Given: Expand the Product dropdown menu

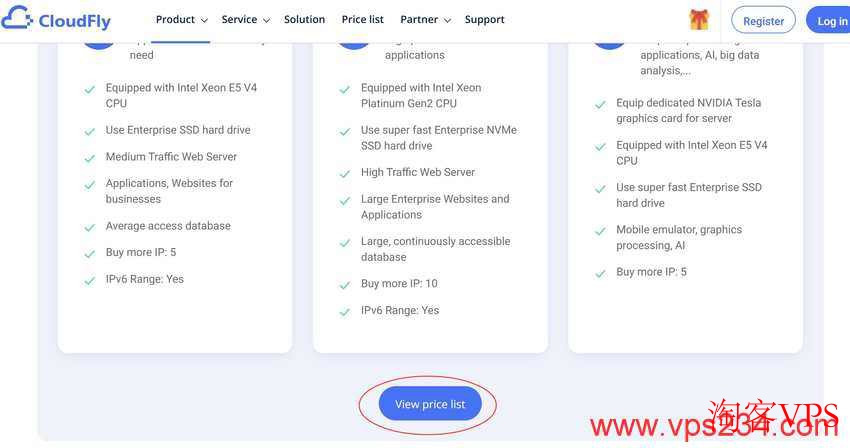Looking at the screenshot, I should point(182,20).
